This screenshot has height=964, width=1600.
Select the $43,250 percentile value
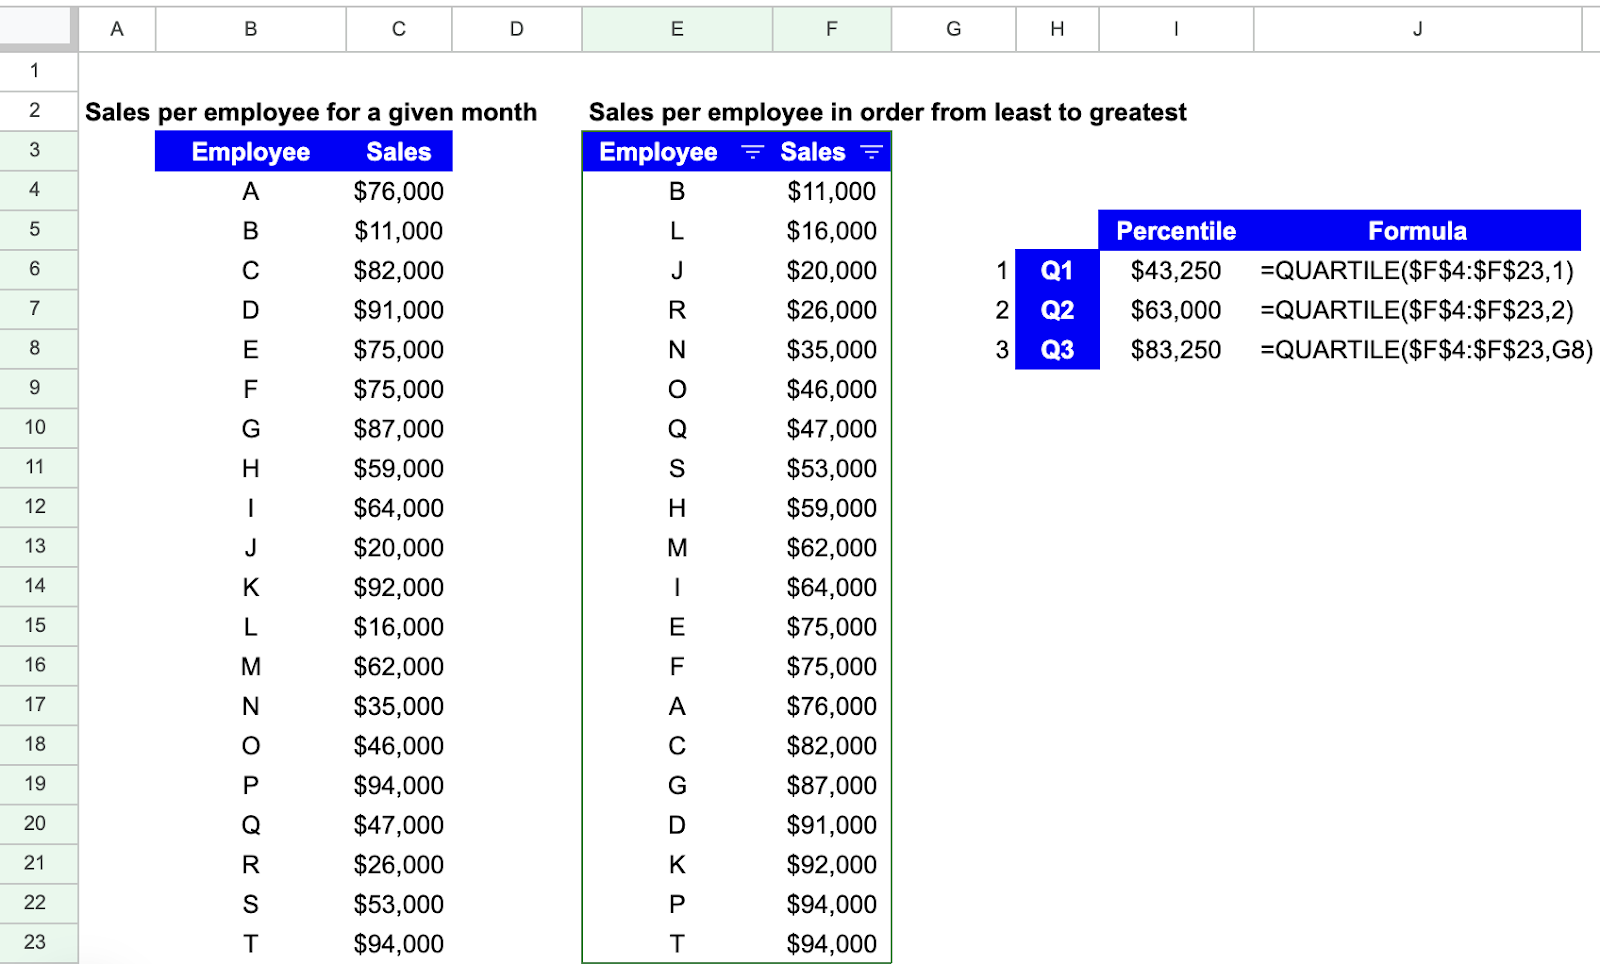(1176, 270)
